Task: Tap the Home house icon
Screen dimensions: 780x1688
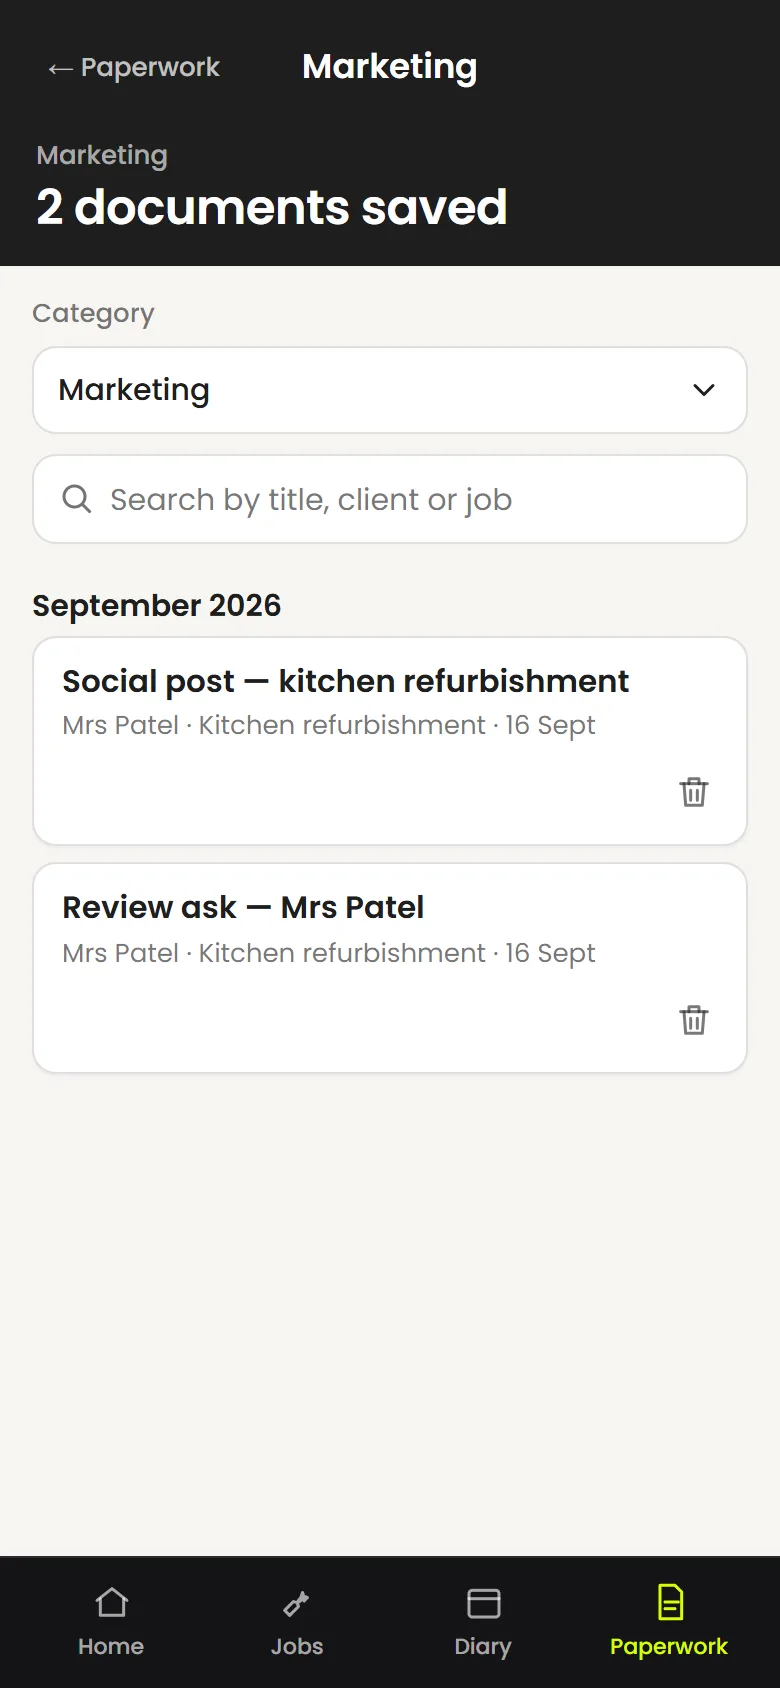Action: coord(111,1602)
